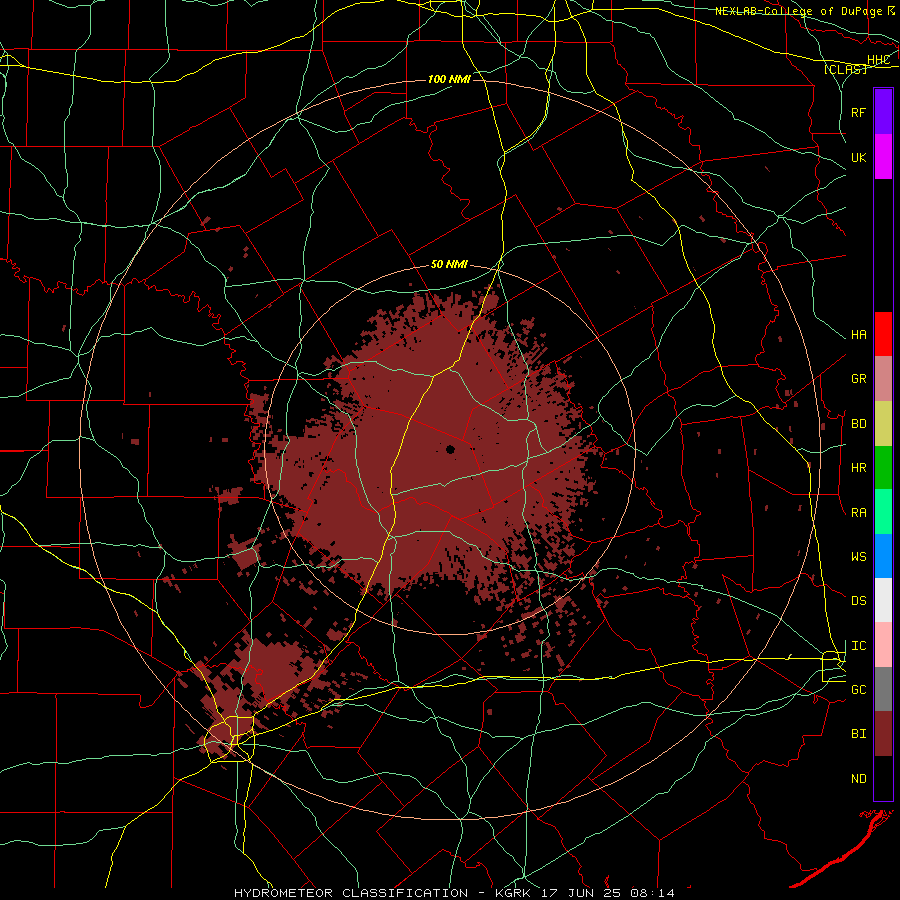Click the HR legend label
The image size is (900, 900).
click(x=858, y=468)
